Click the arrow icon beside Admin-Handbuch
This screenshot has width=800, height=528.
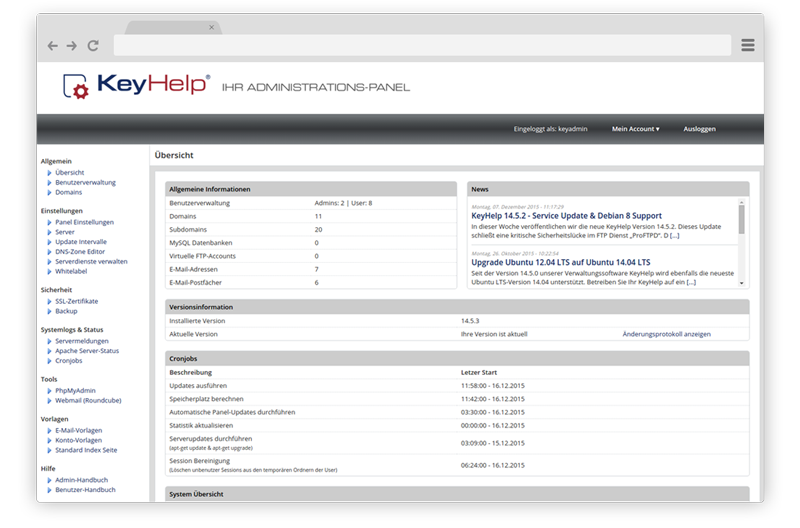point(49,480)
